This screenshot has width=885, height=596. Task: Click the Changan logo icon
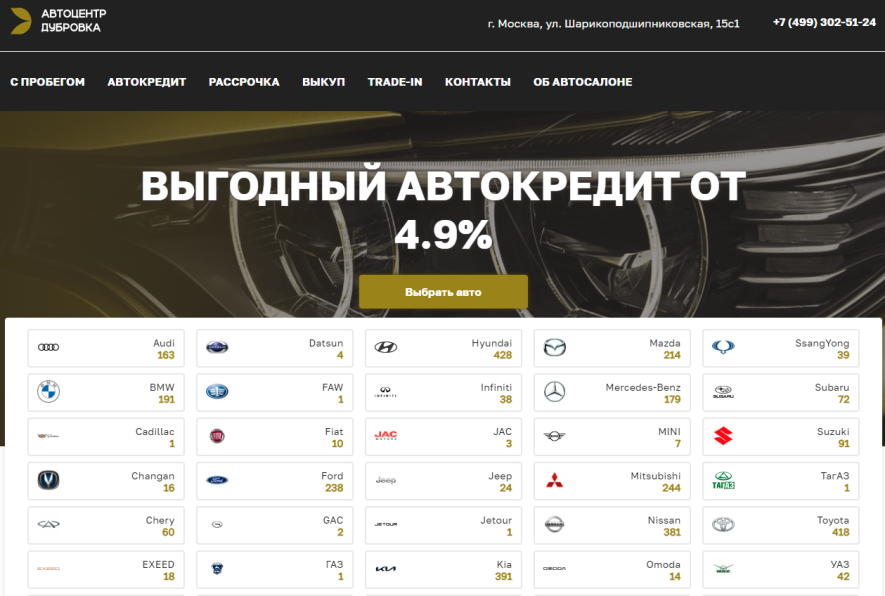[x=48, y=480]
